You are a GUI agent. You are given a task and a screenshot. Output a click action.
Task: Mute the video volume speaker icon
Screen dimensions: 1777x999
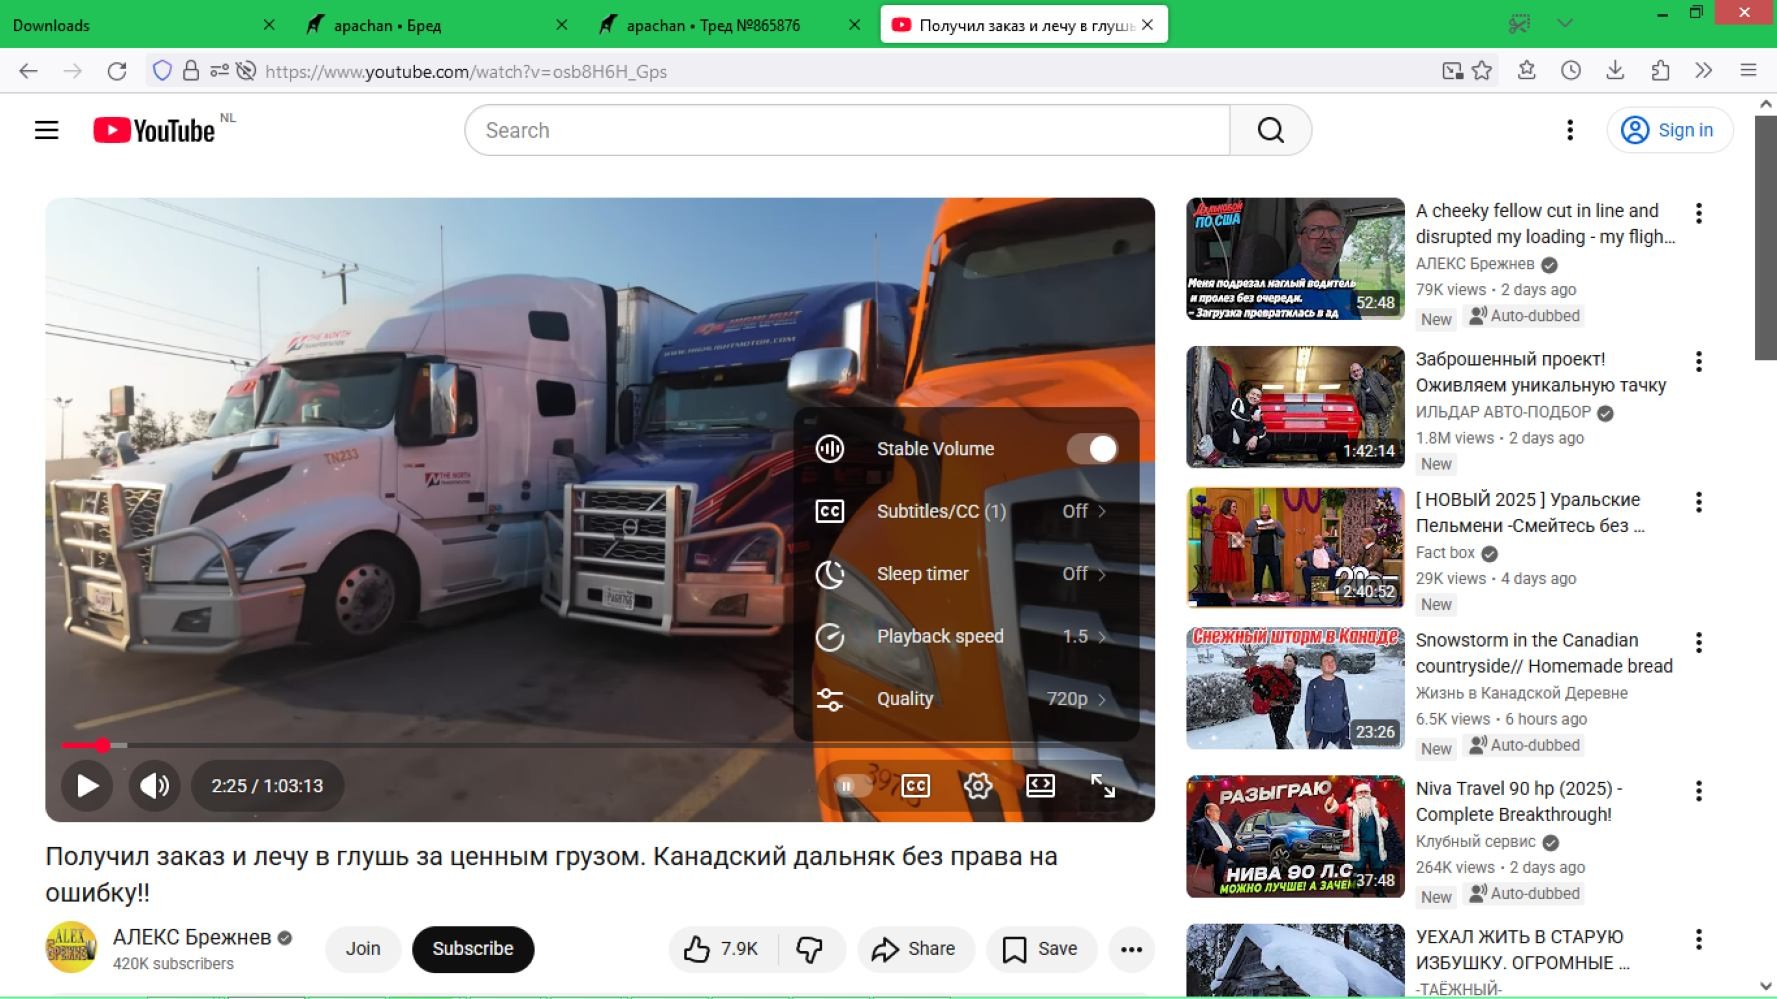(x=154, y=786)
